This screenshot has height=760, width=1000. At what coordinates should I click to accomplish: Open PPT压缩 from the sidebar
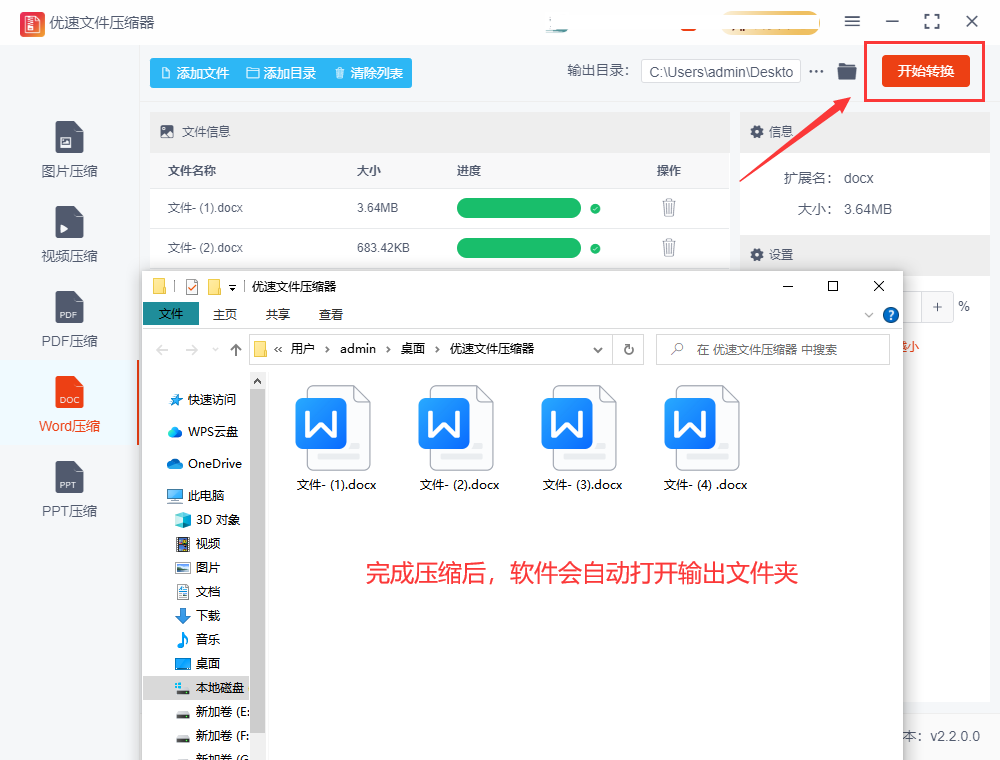coord(69,487)
